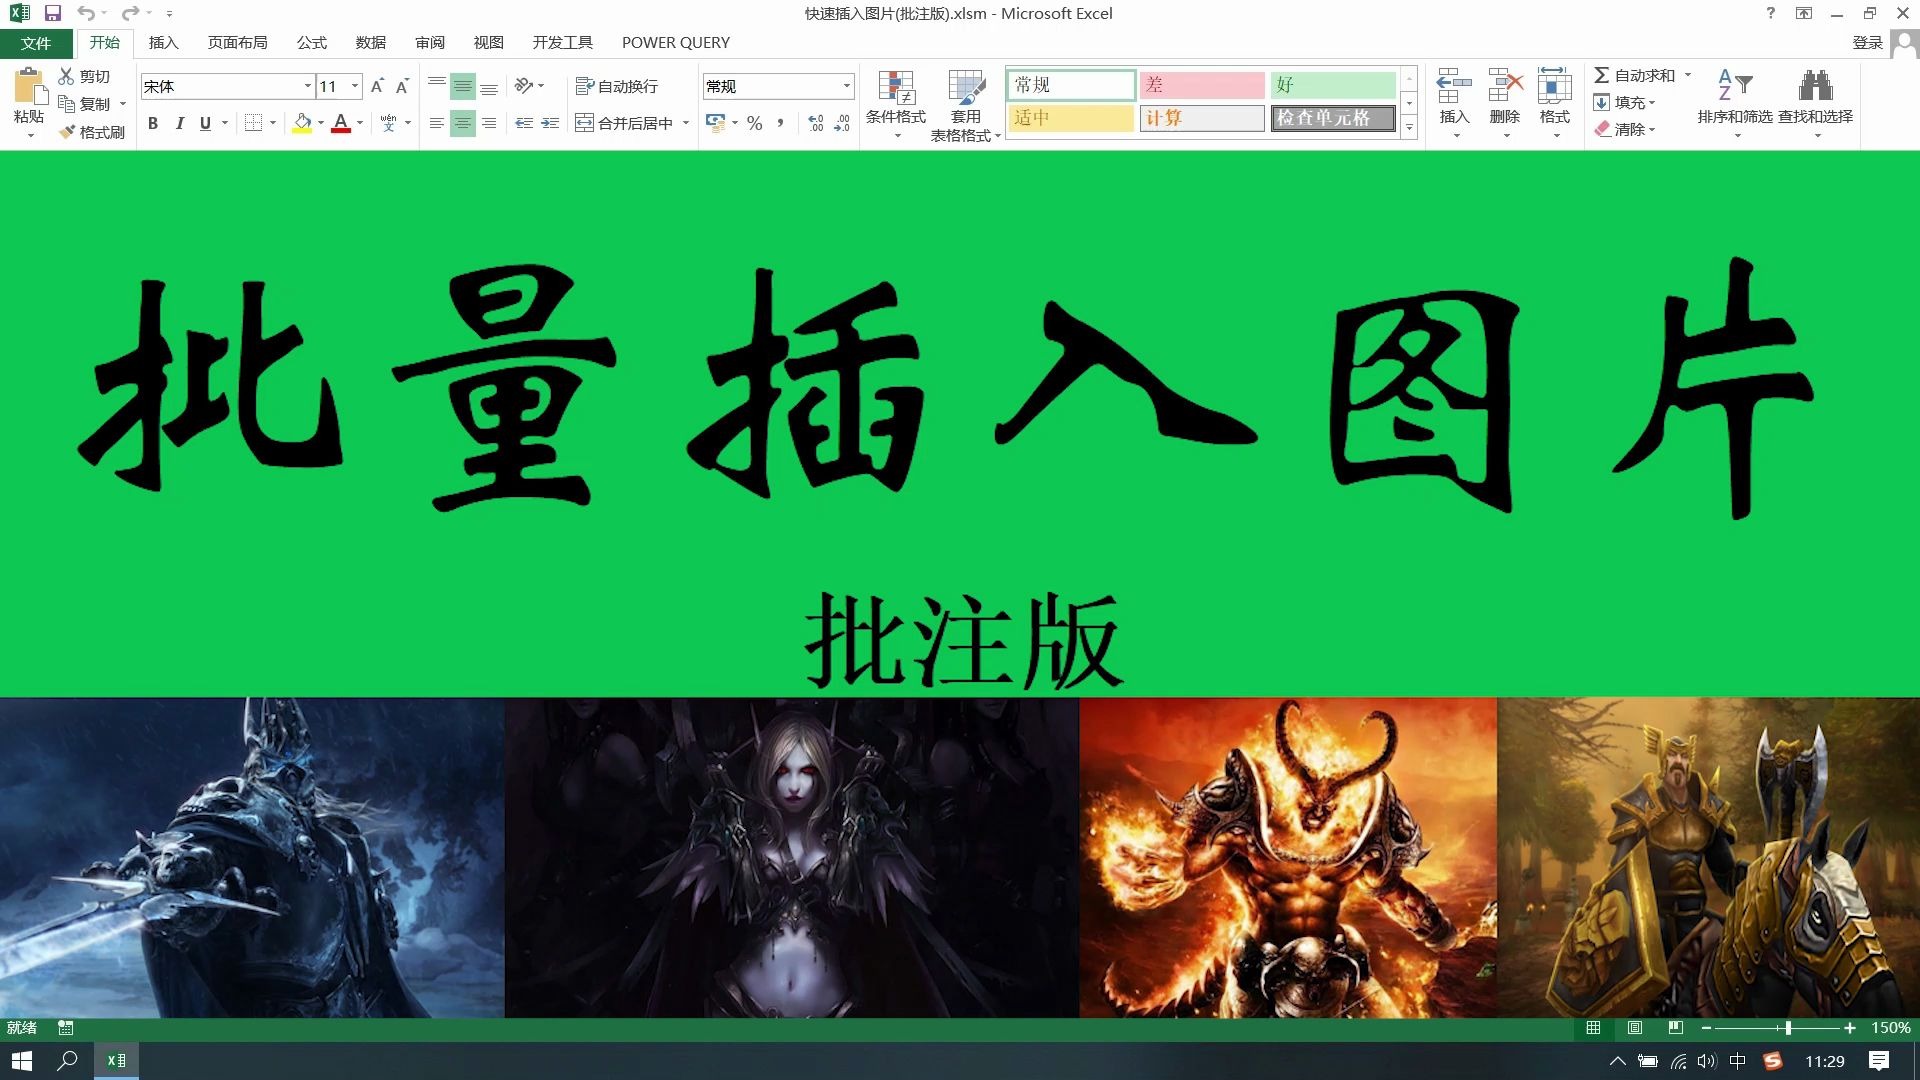Open the AutoSum (自动求和) dropdown arrow
Viewport: 1920px width, 1080px height.
pyautogui.click(x=1688, y=75)
